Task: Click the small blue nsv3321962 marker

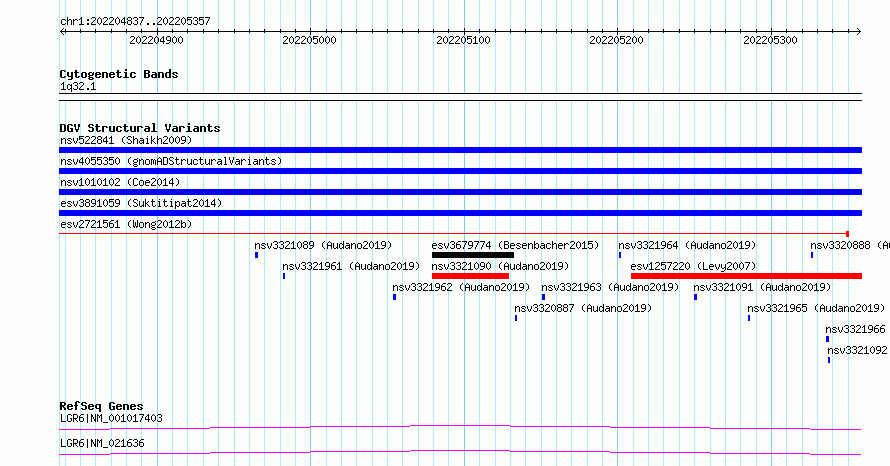Action: coord(394,297)
